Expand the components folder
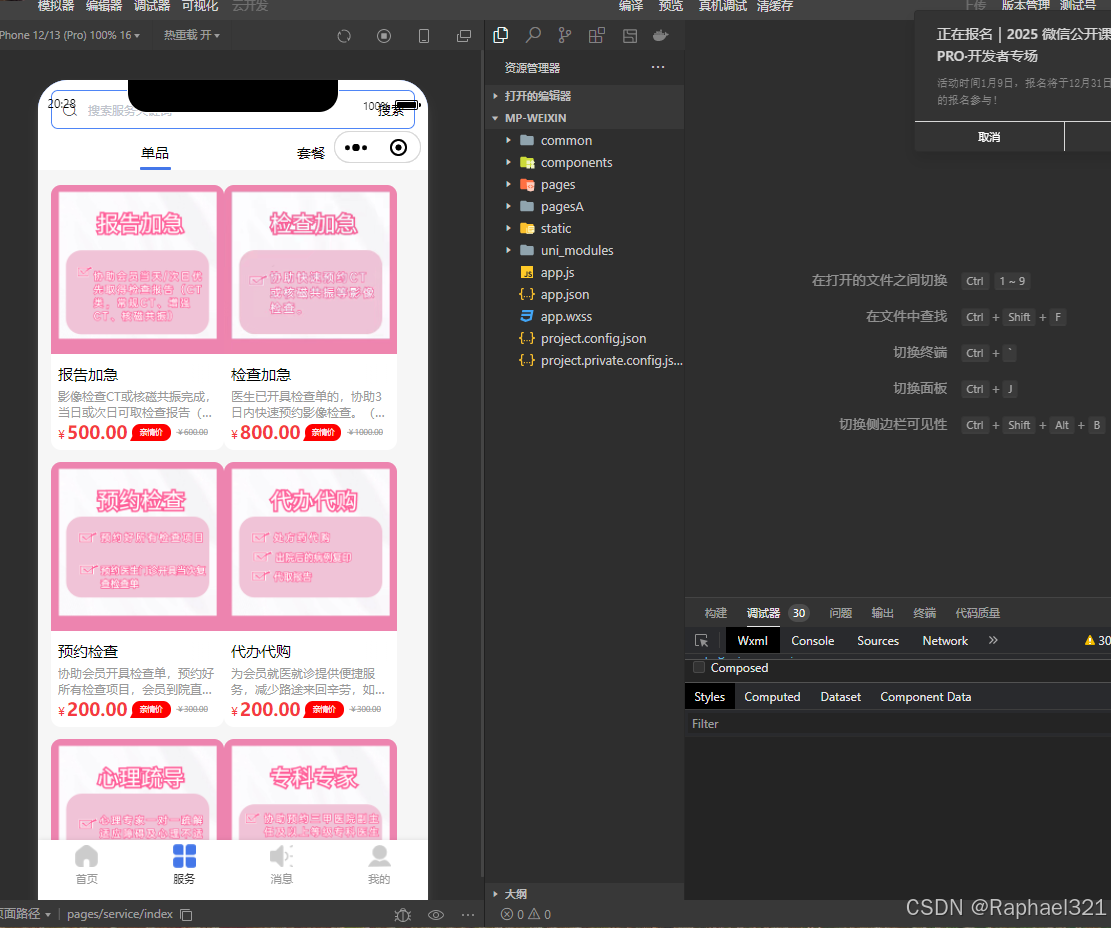The width and height of the screenshot is (1111, 928). [x=585, y=162]
